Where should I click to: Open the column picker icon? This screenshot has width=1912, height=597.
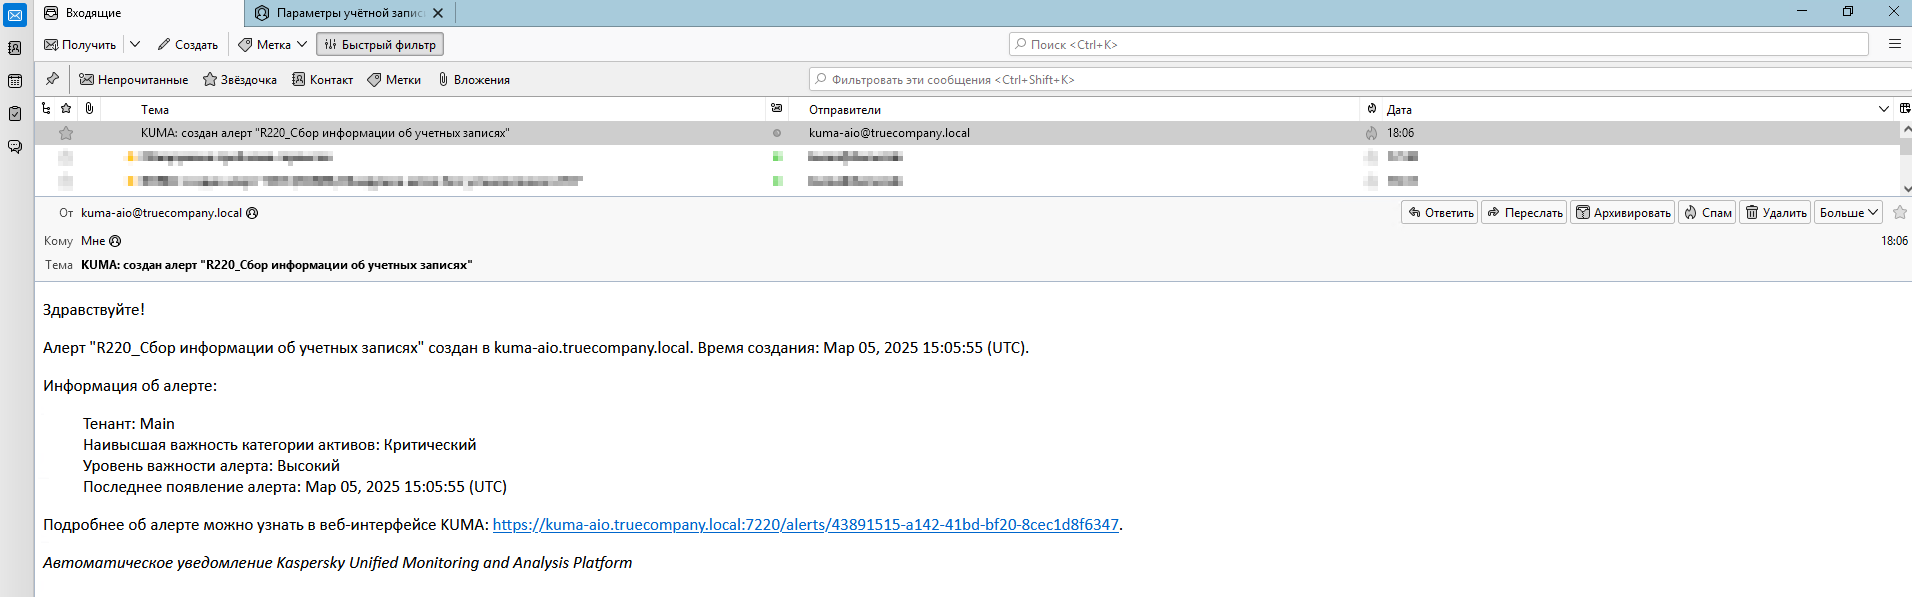(1904, 108)
